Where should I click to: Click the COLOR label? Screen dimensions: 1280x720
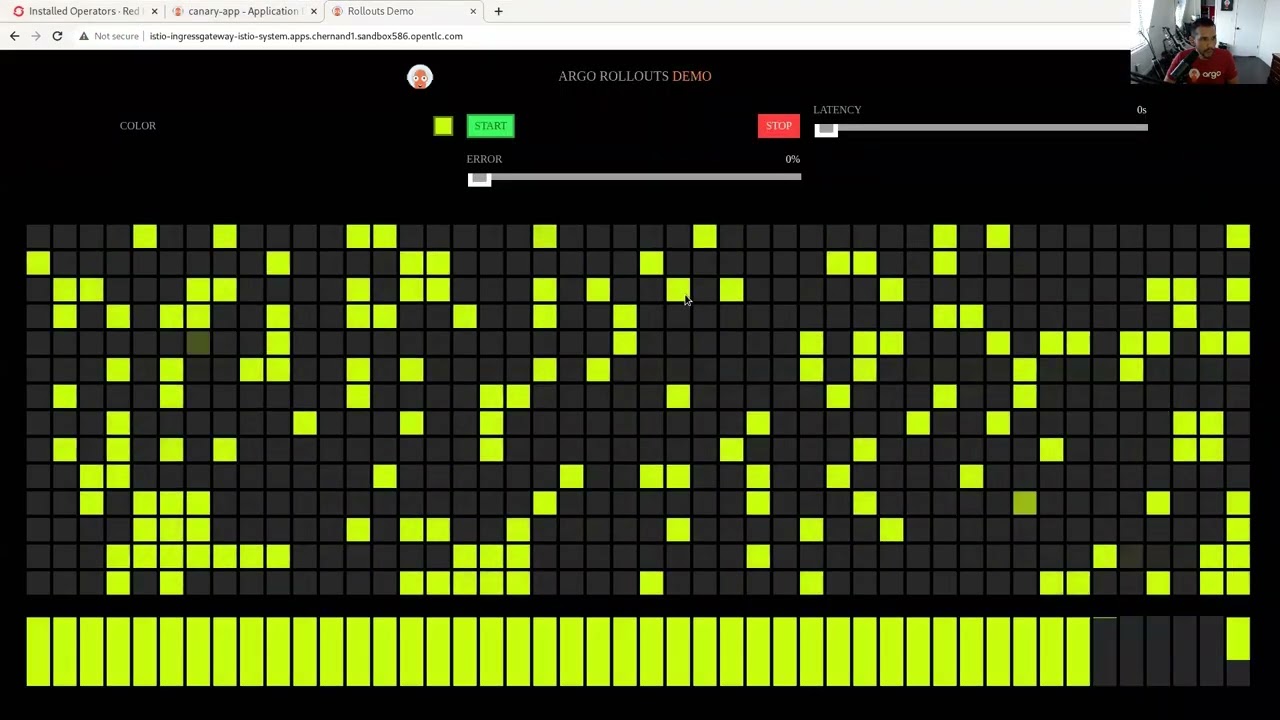138,126
